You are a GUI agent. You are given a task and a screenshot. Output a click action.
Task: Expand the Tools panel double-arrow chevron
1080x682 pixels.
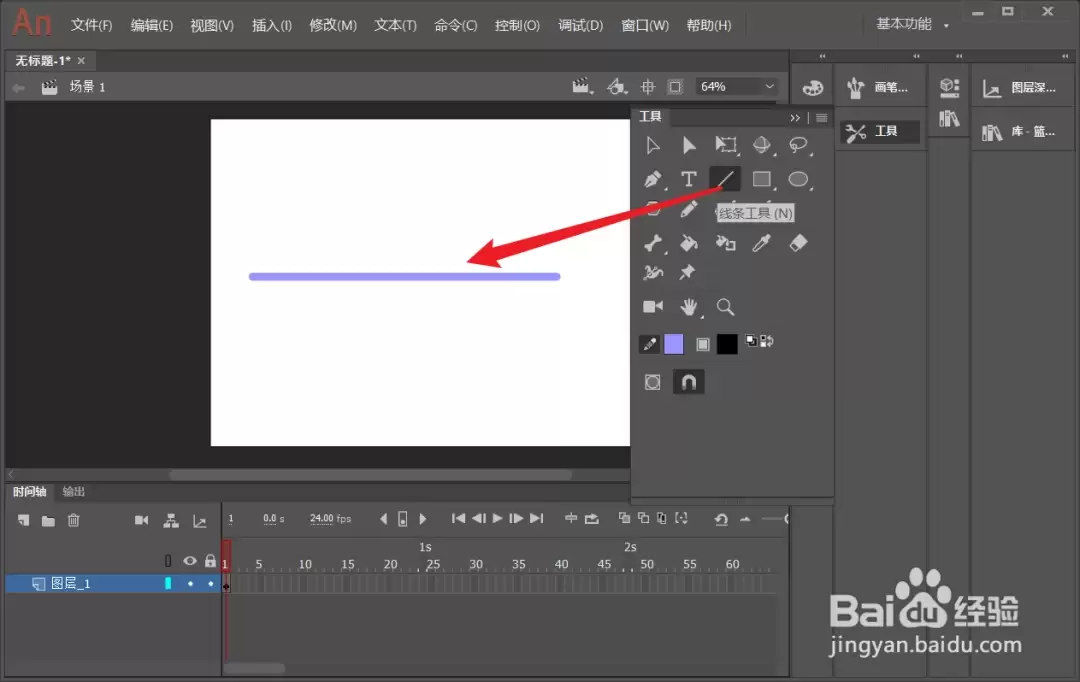[795, 118]
